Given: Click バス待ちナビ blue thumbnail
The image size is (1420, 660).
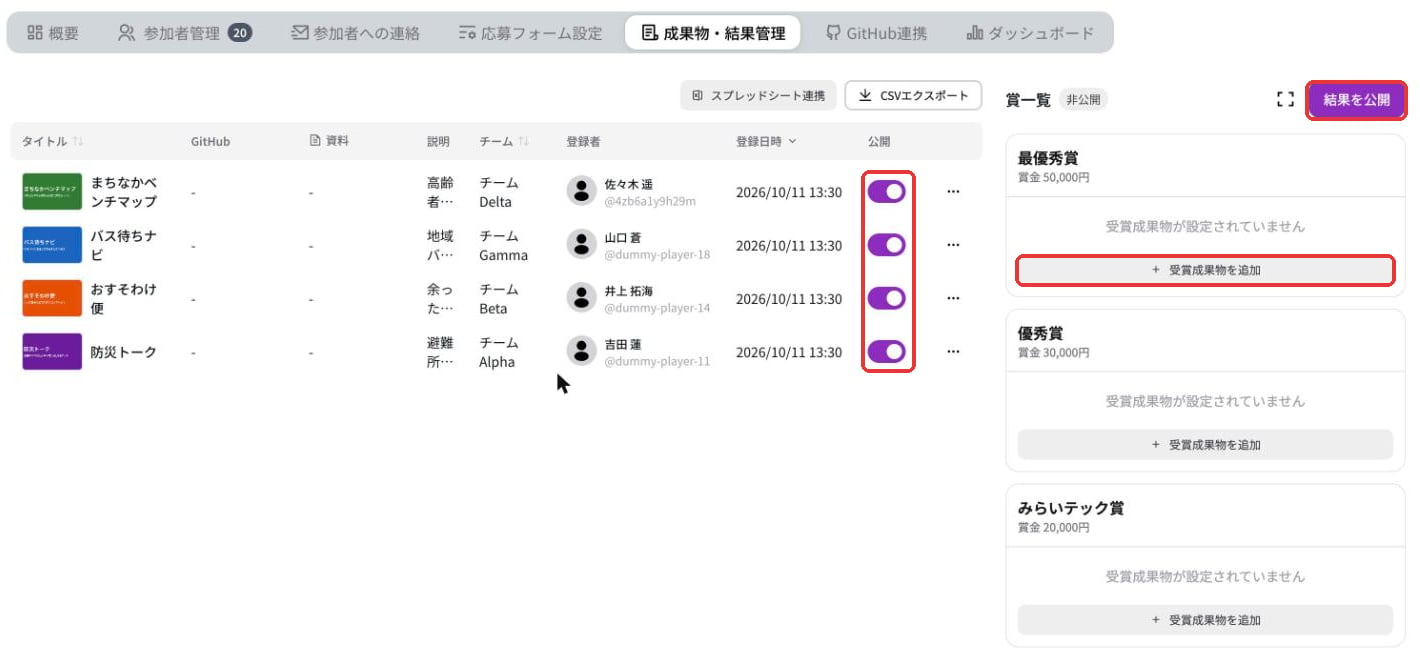Looking at the screenshot, I should click(52, 245).
